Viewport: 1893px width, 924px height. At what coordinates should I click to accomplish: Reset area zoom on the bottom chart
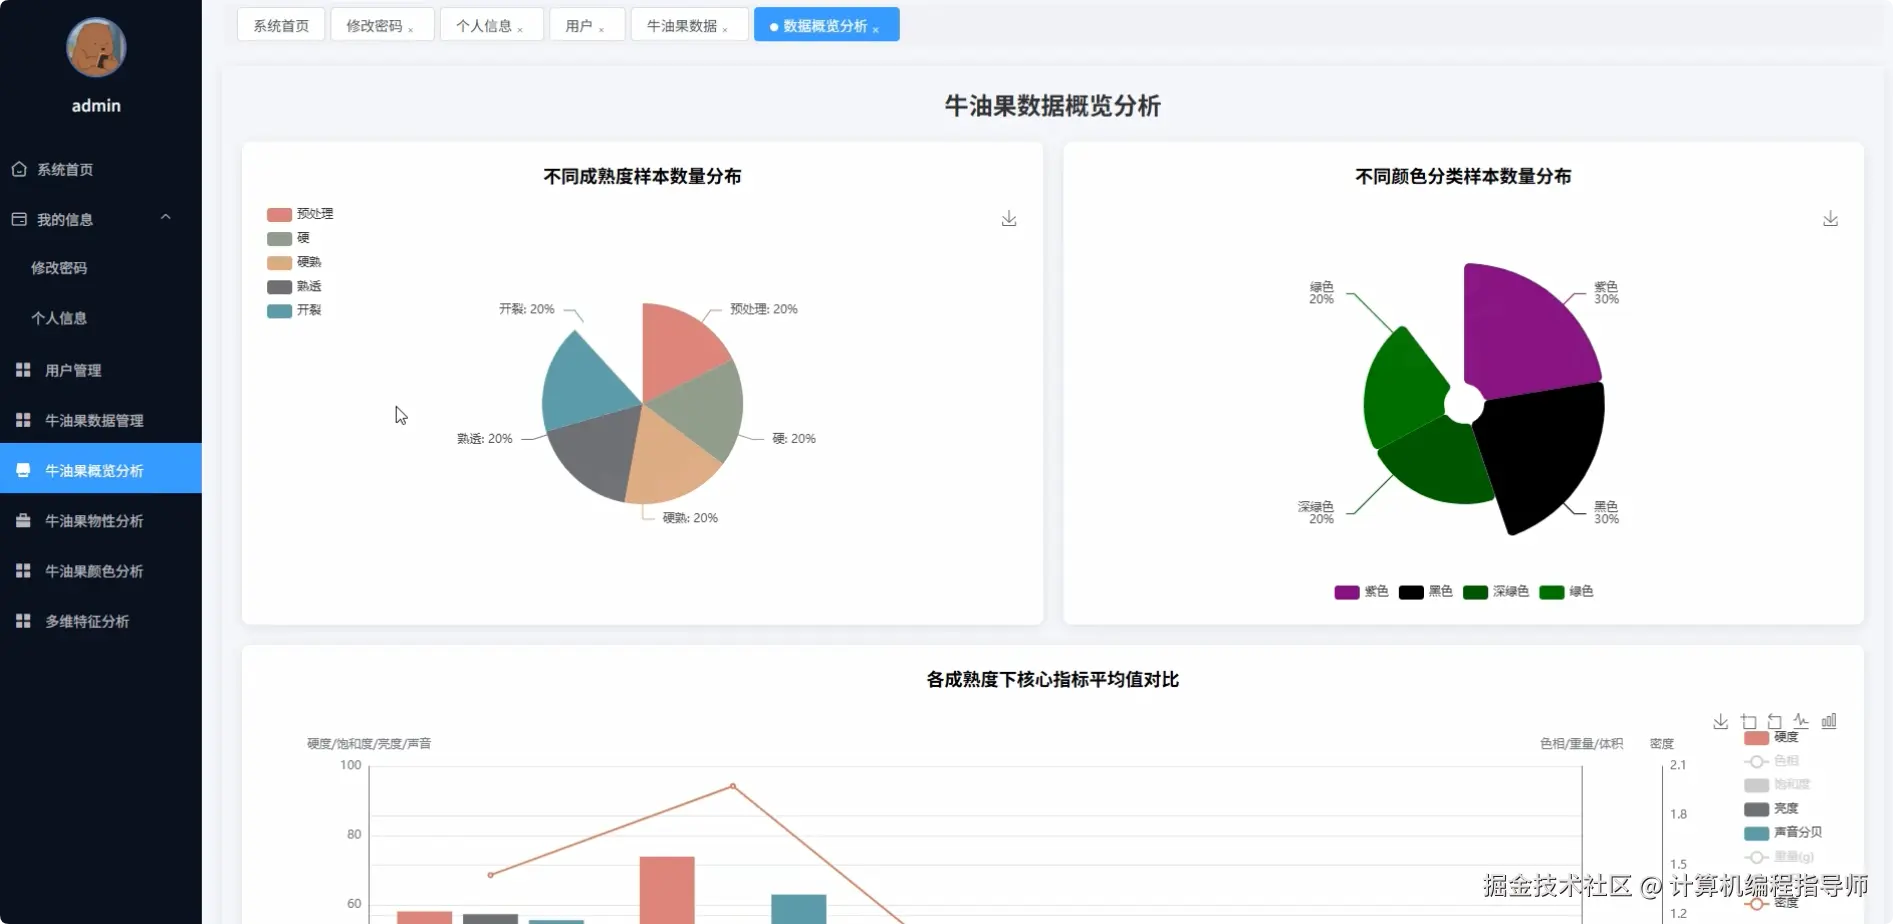[x=1775, y=721]
